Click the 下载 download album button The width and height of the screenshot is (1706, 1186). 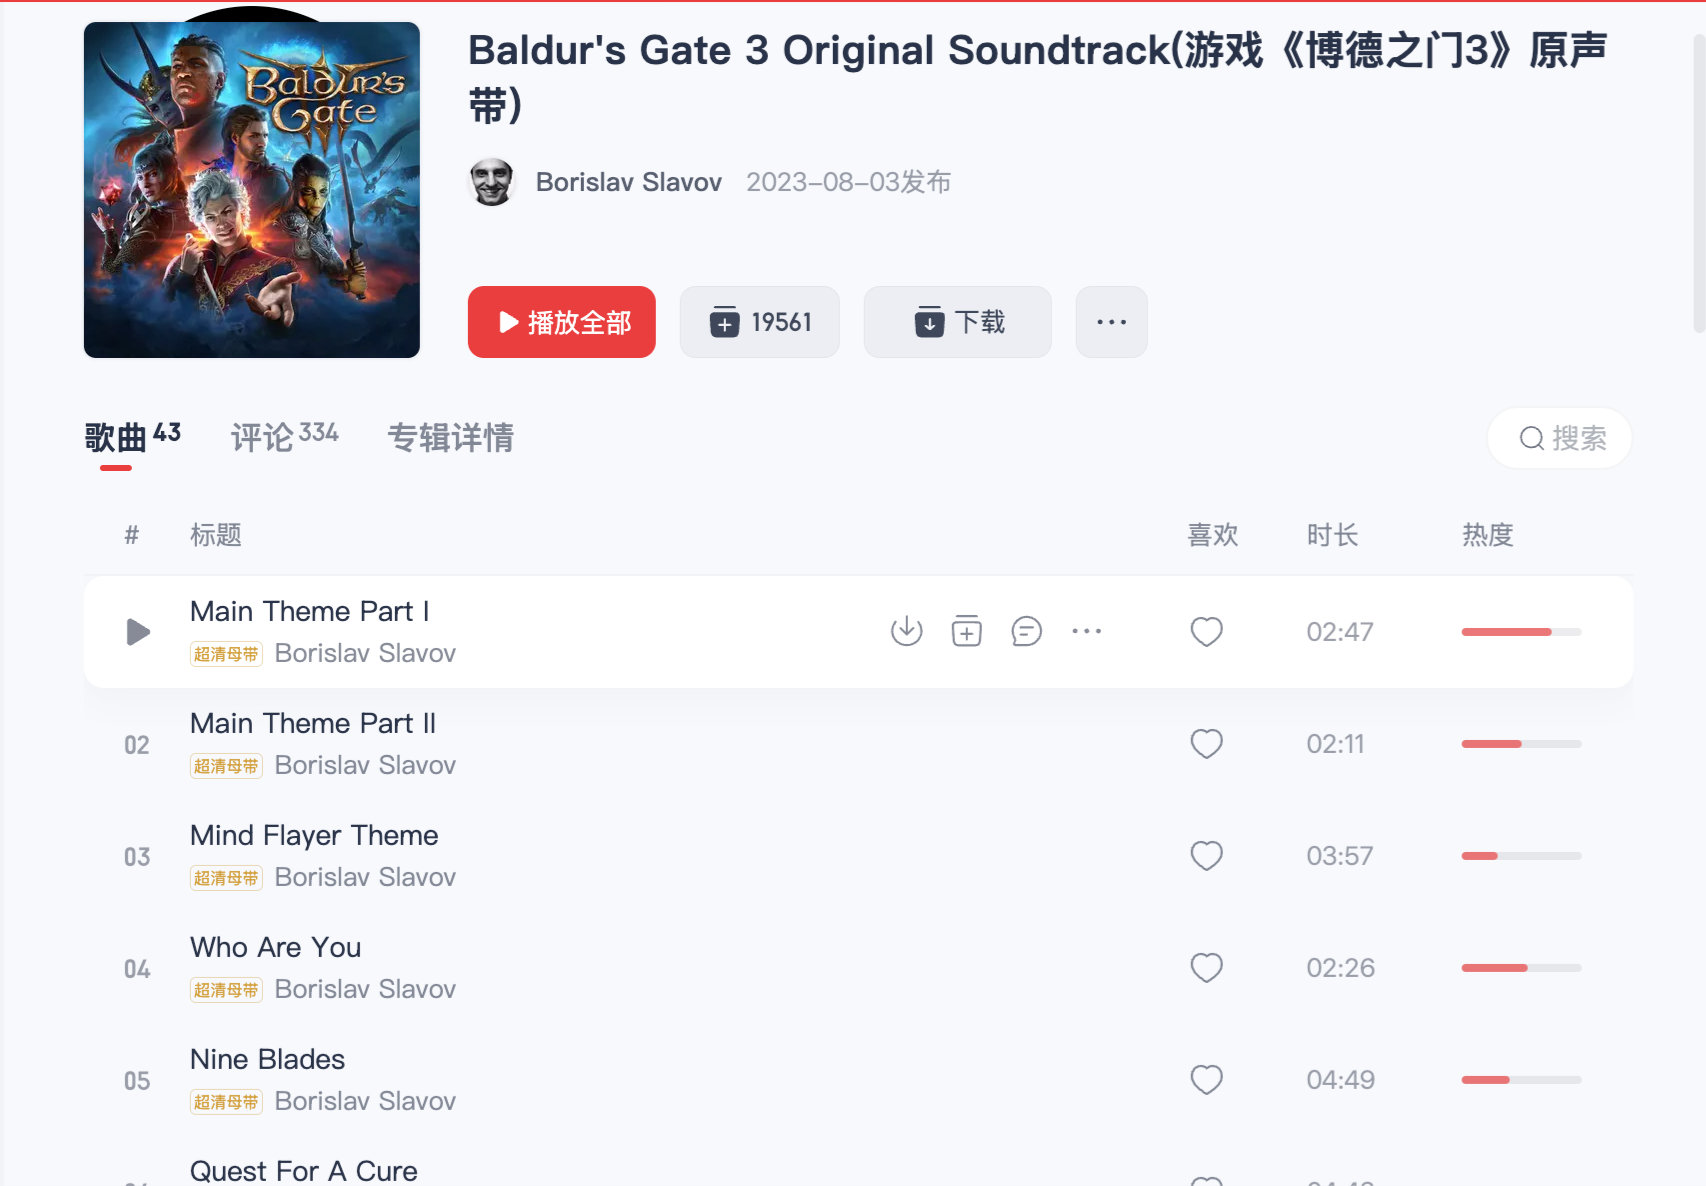coord(958,322)
